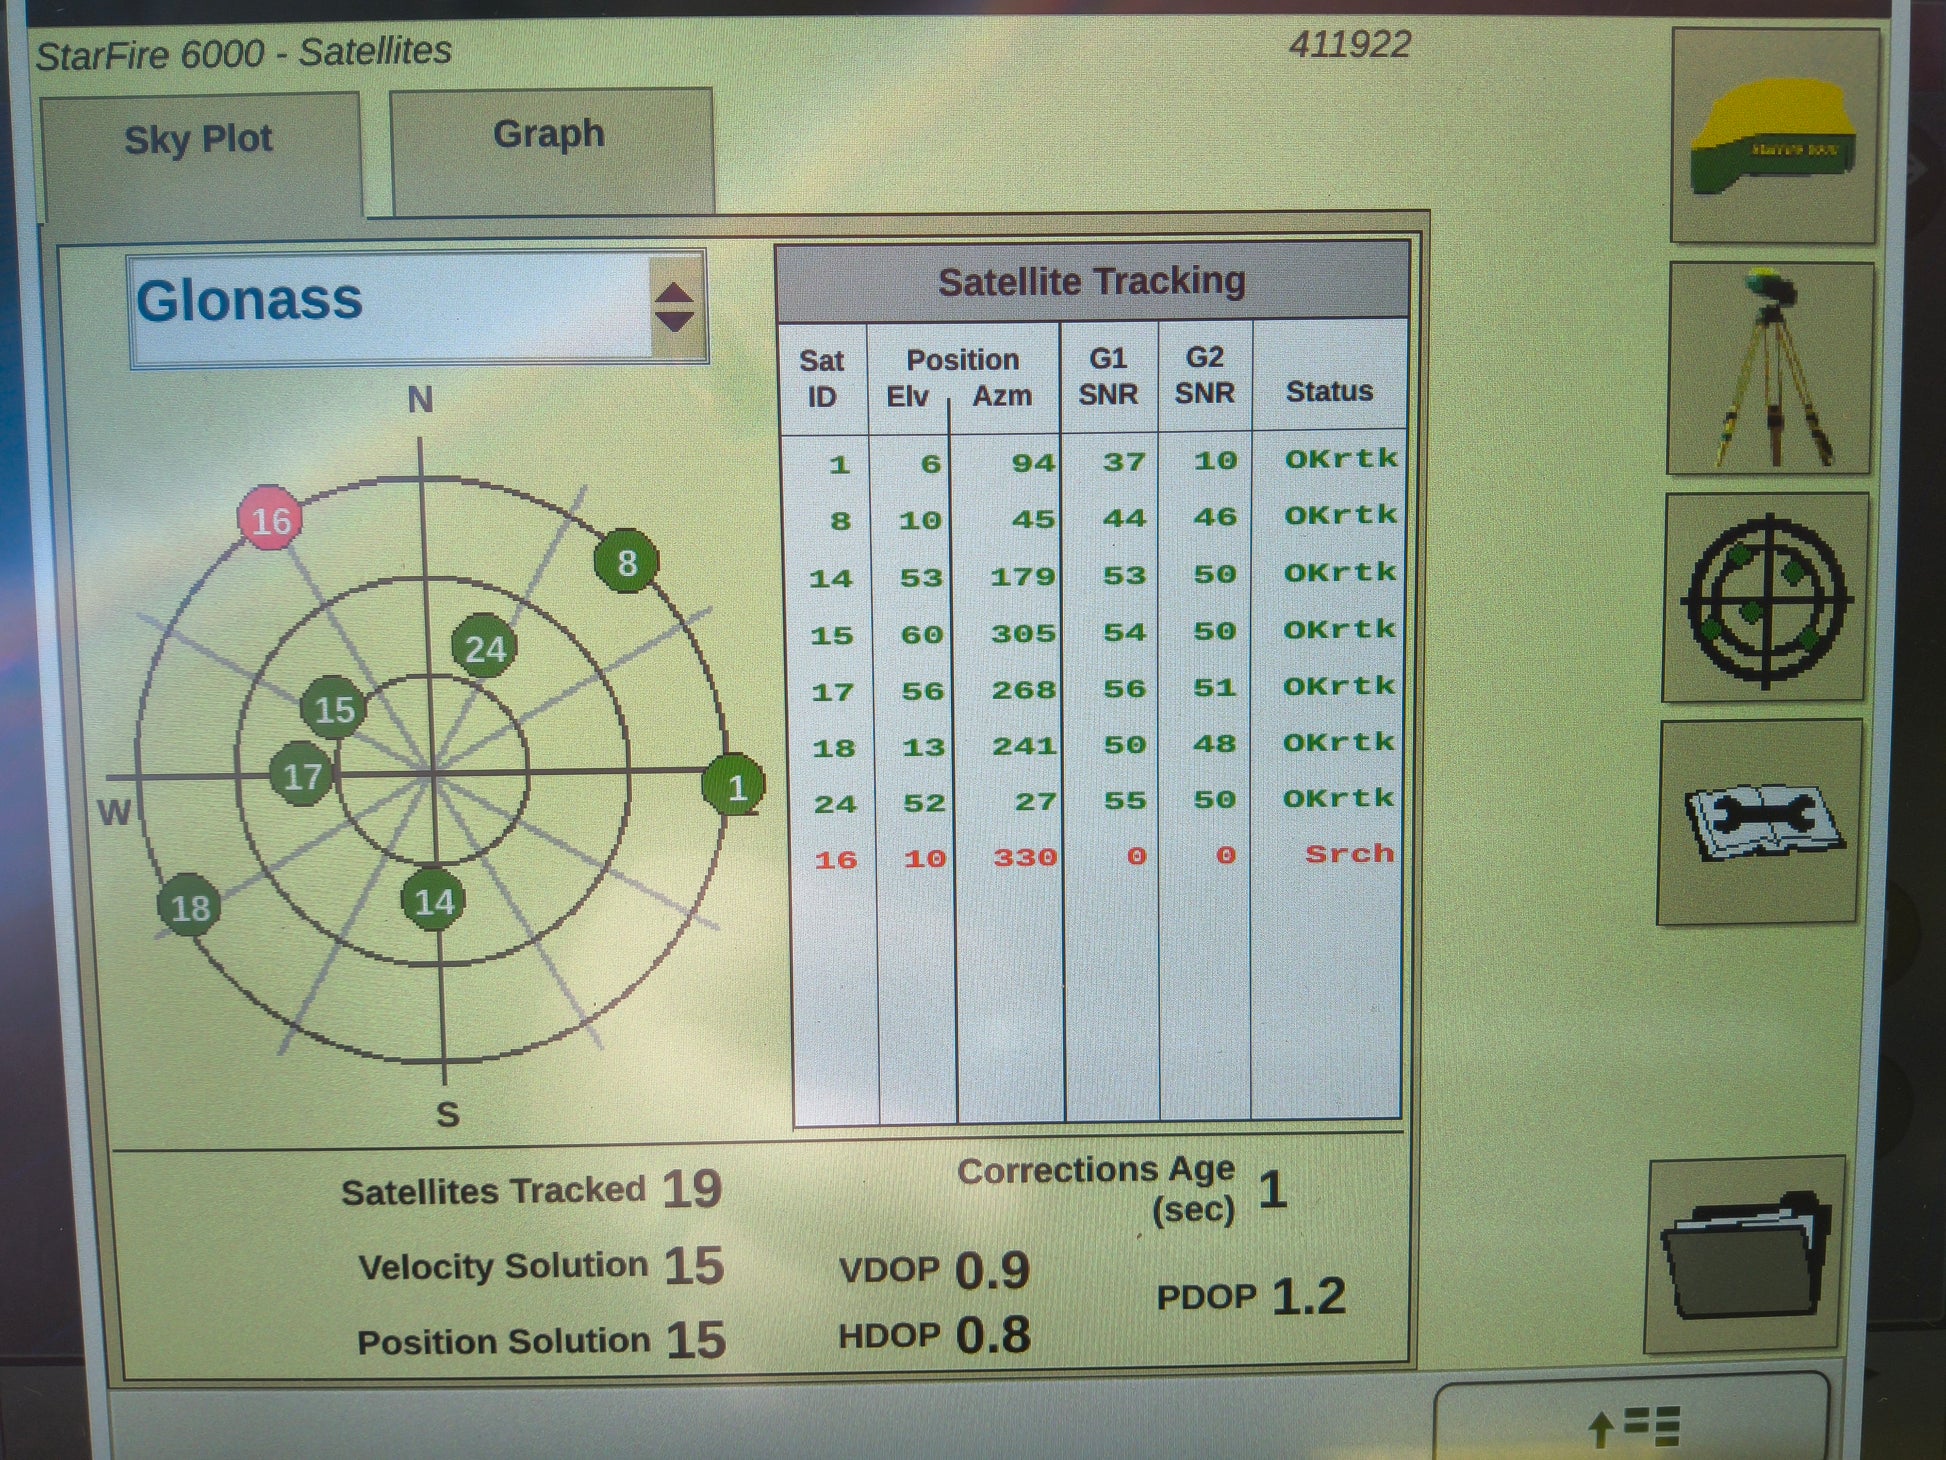
Task: Click the Satellite Tracking table header
Action: (1091, 282)
